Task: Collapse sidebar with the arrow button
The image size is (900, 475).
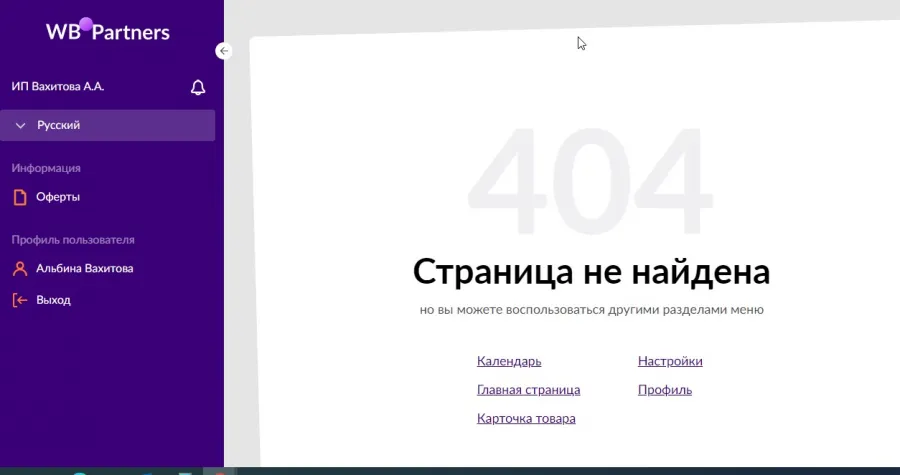Action: pos(224,51)
